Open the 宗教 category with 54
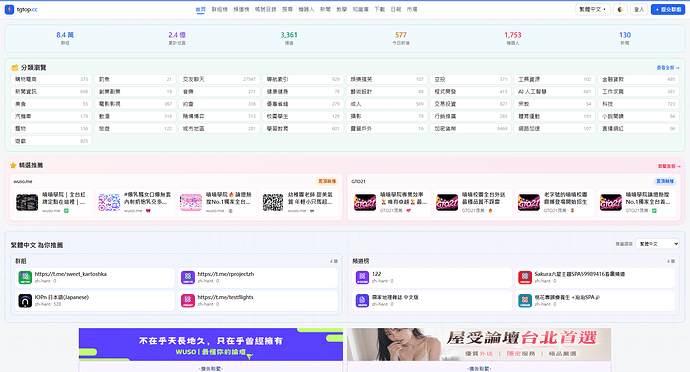Image resolution: width=690 pixels, height=372 pixels. coord(554,104)
